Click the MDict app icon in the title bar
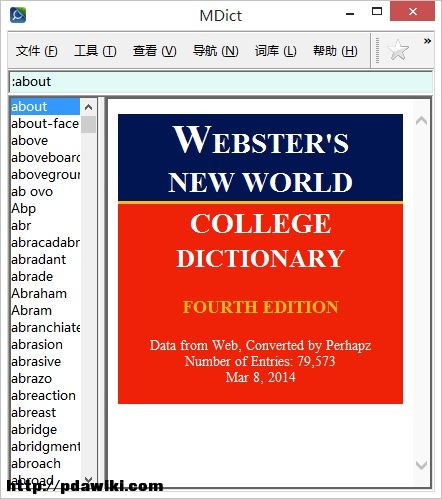The height and width of the screenshot is (499, 442). pyautogui.click(x=18, y=15)
